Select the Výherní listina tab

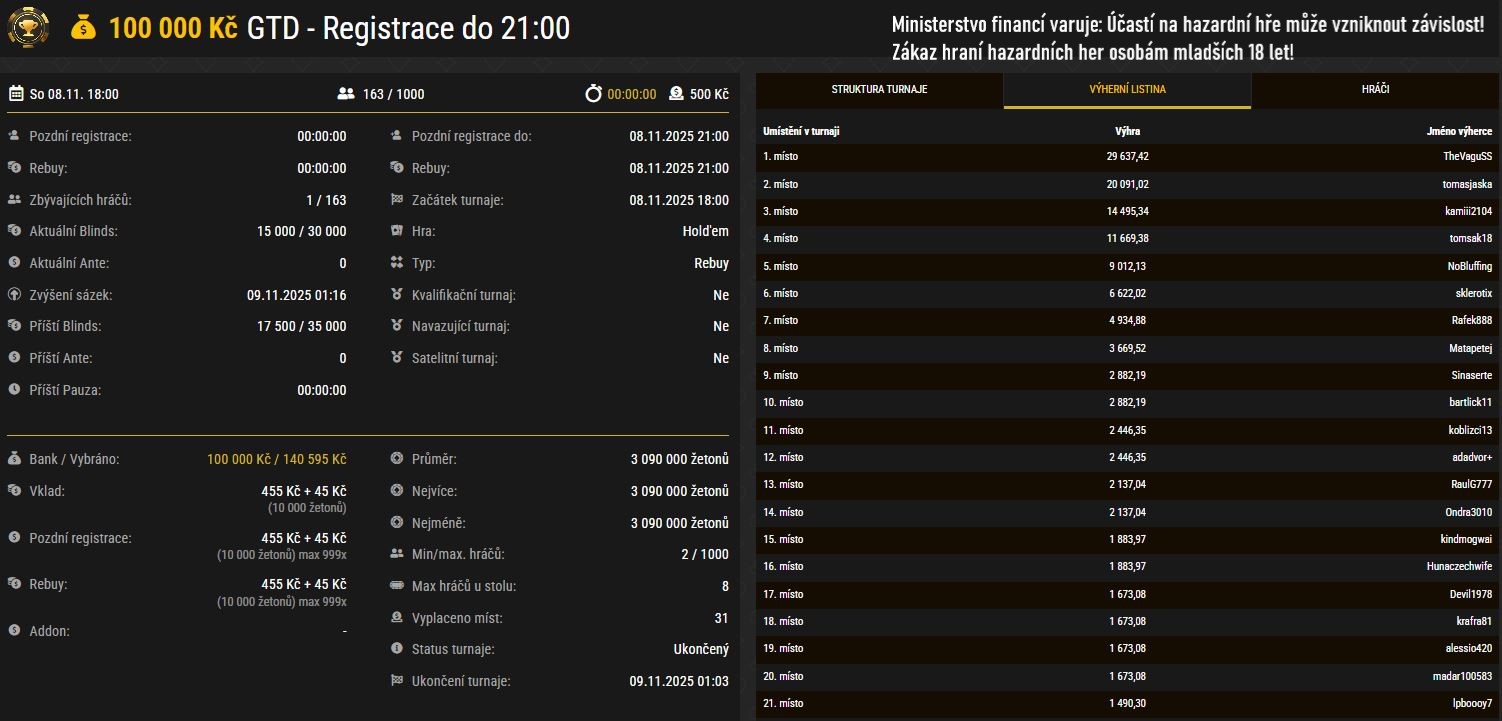click(x=1127, y=90)
